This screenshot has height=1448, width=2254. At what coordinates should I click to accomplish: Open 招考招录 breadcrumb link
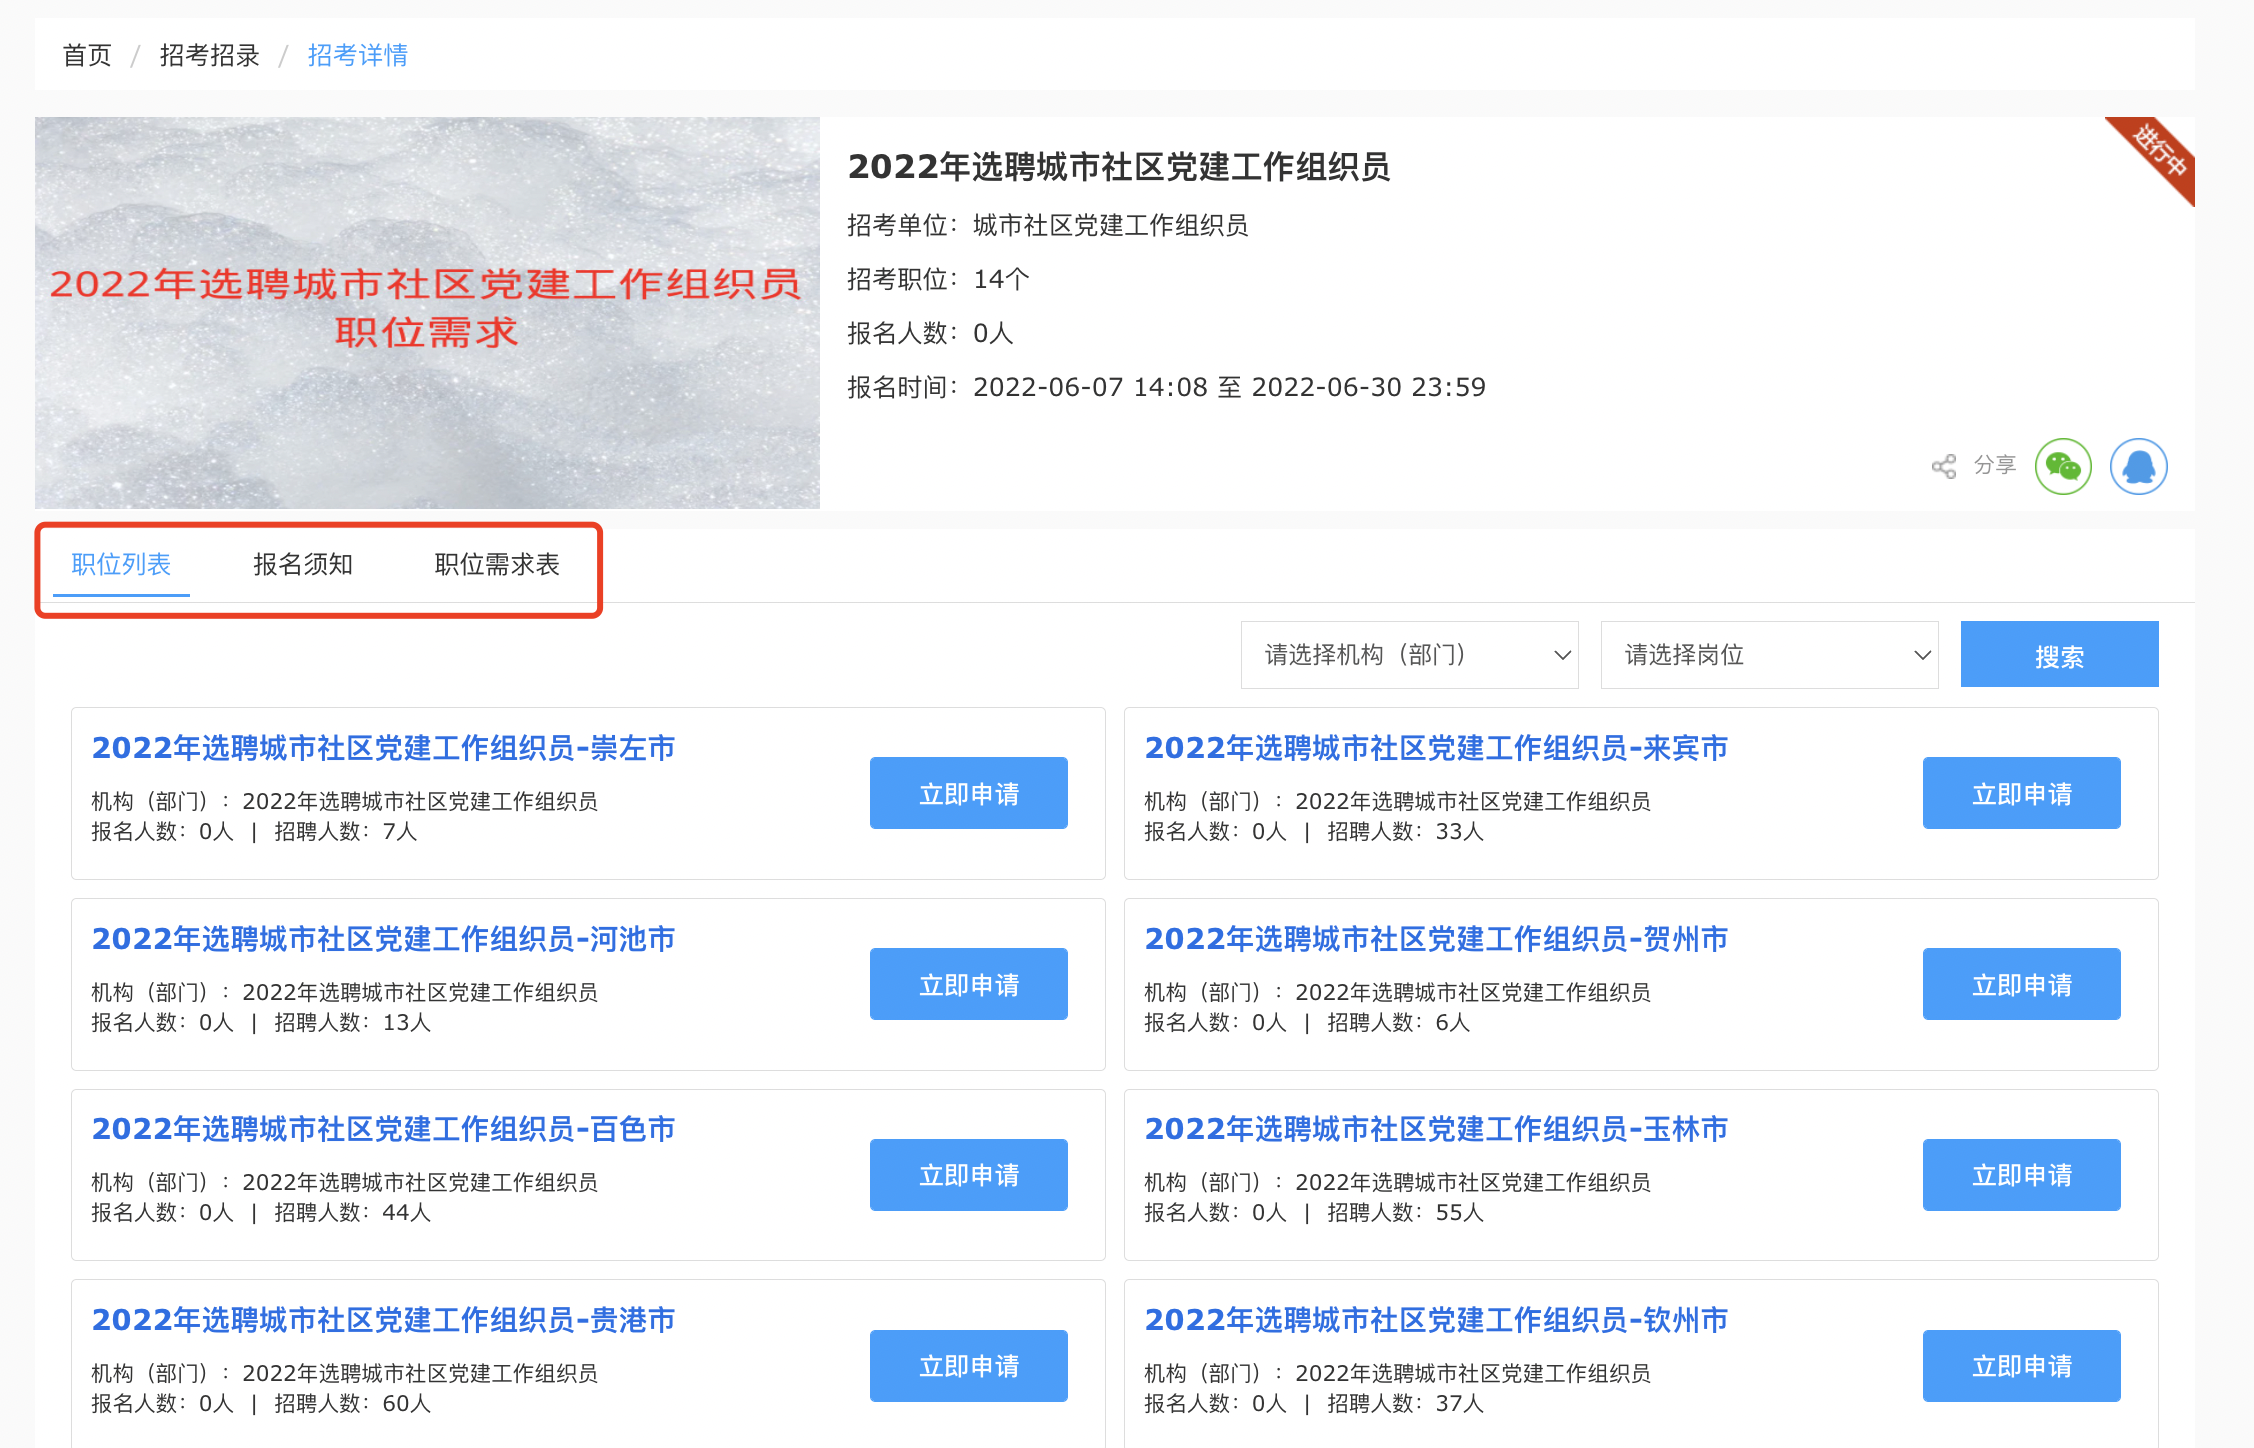click(209, 55)
